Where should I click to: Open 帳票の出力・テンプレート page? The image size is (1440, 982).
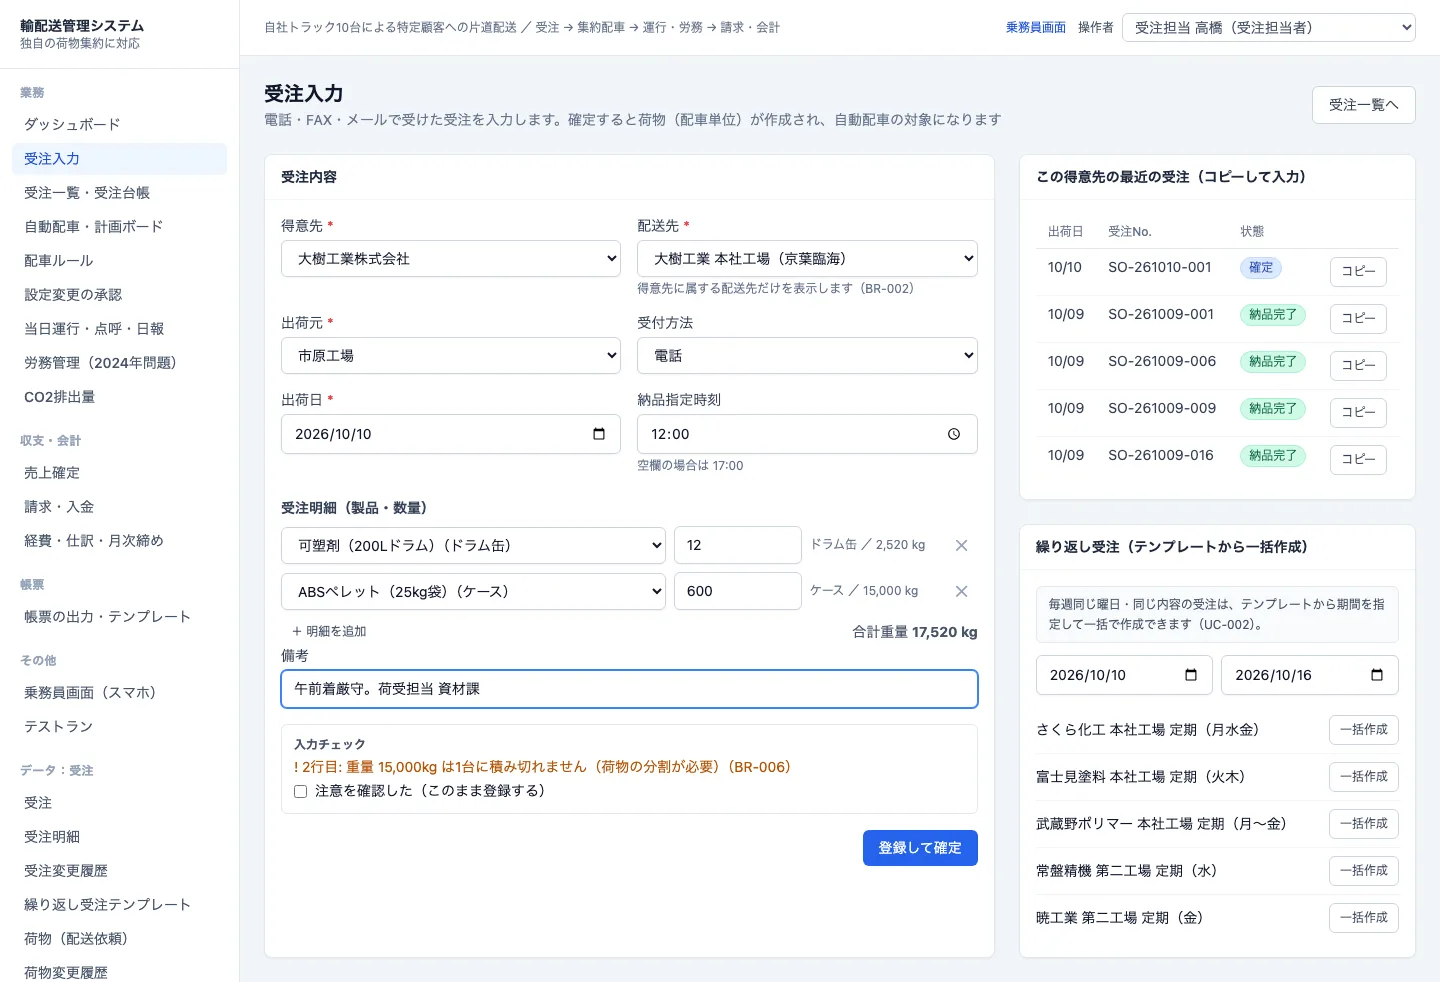[119, 617]
